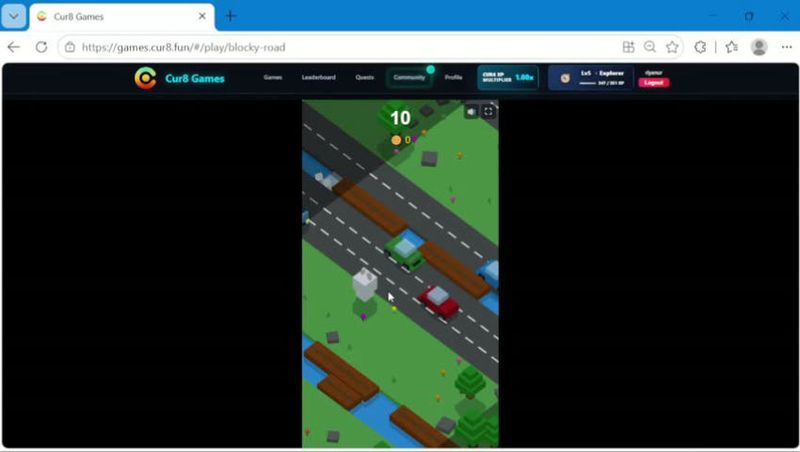Viewport: 800px width, 452px height.
Task: Open the browser apps grid icon
Action: click(628, 47)
